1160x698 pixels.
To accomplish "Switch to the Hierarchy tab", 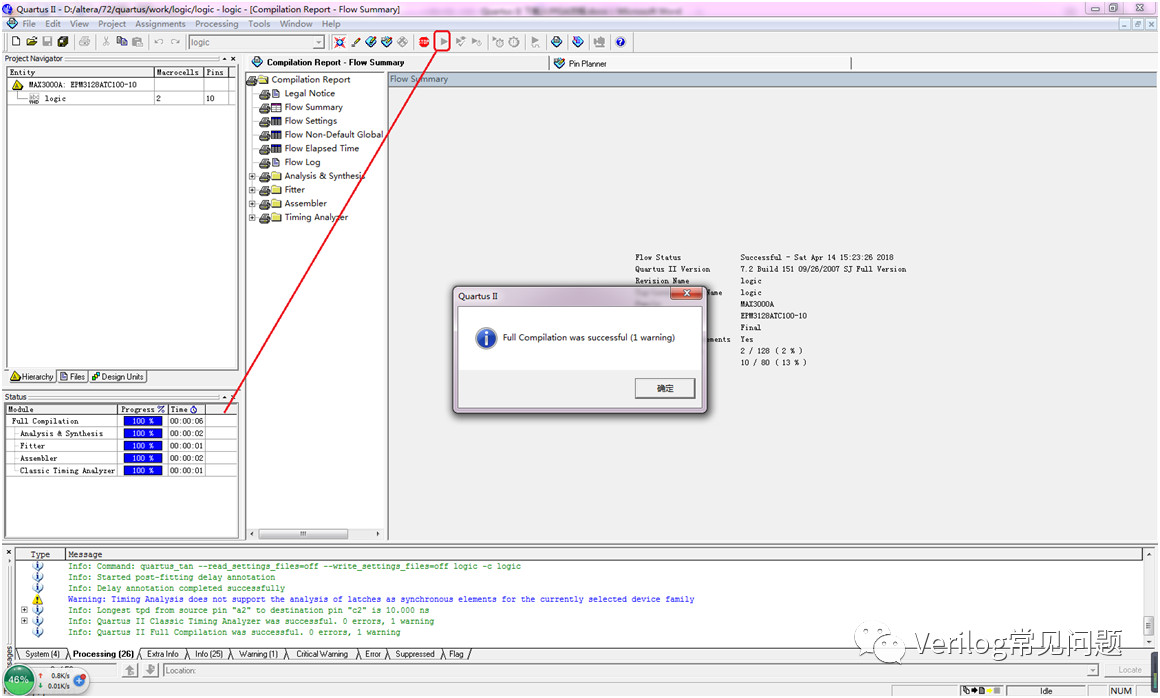I will tap(32, 377).
